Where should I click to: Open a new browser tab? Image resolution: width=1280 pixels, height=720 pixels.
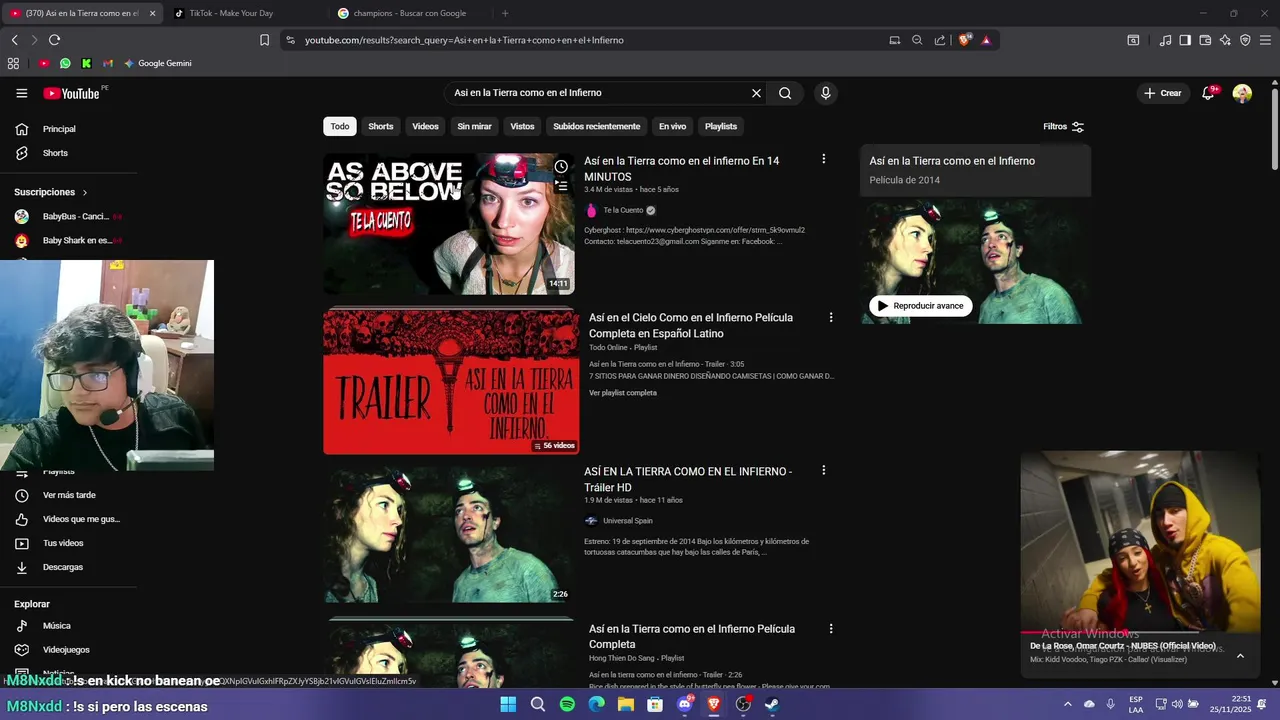pyautogui.click(x=505, y=13)
